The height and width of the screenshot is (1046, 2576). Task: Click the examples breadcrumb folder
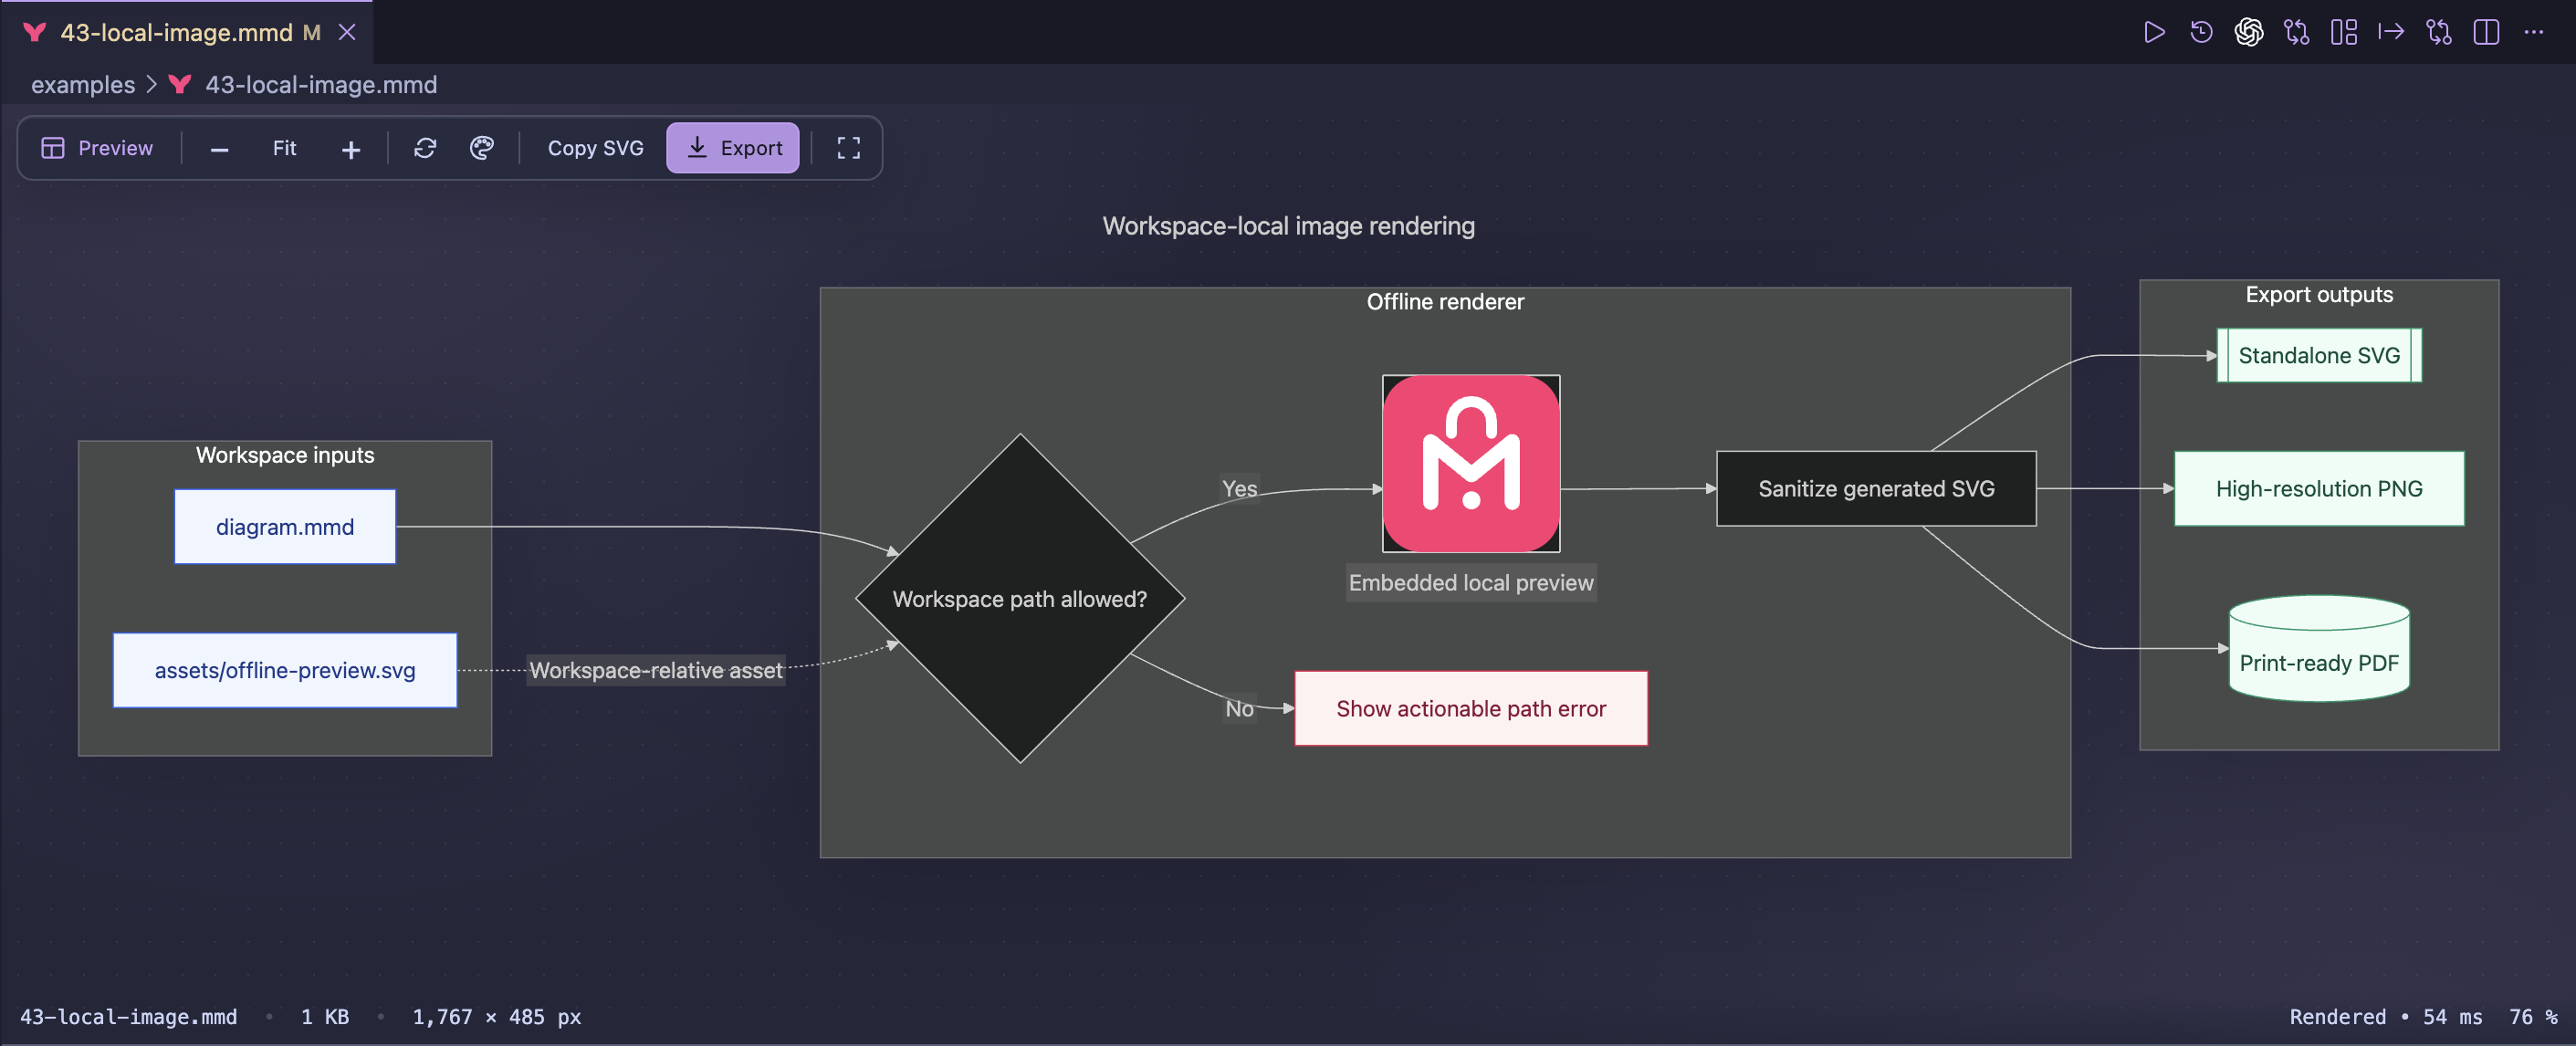83,85
